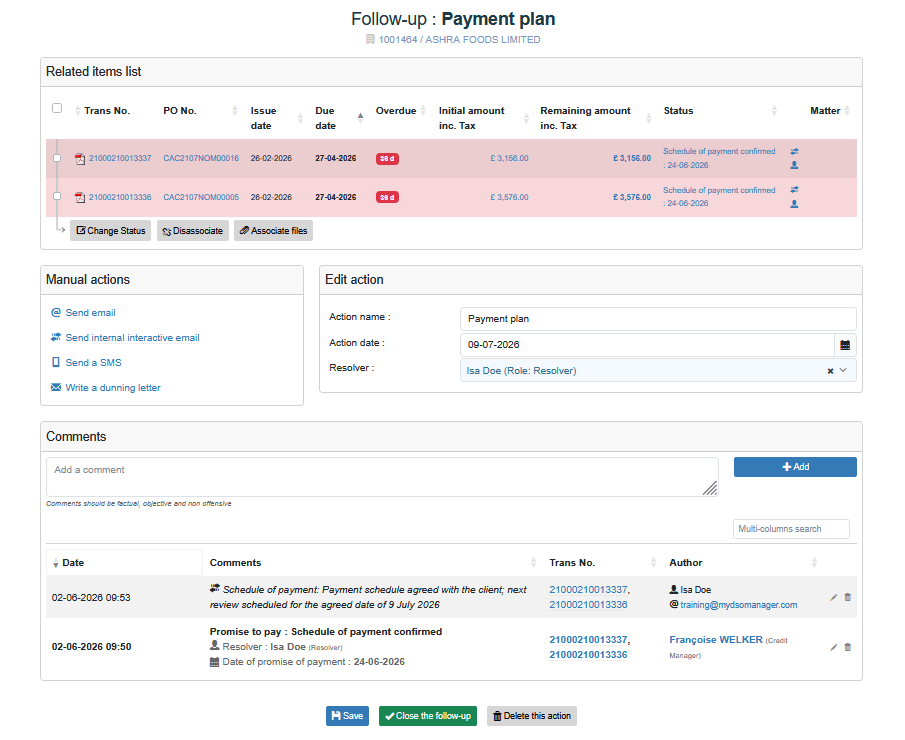Open status link for £3,576.00 invoice

pos(719,197)
